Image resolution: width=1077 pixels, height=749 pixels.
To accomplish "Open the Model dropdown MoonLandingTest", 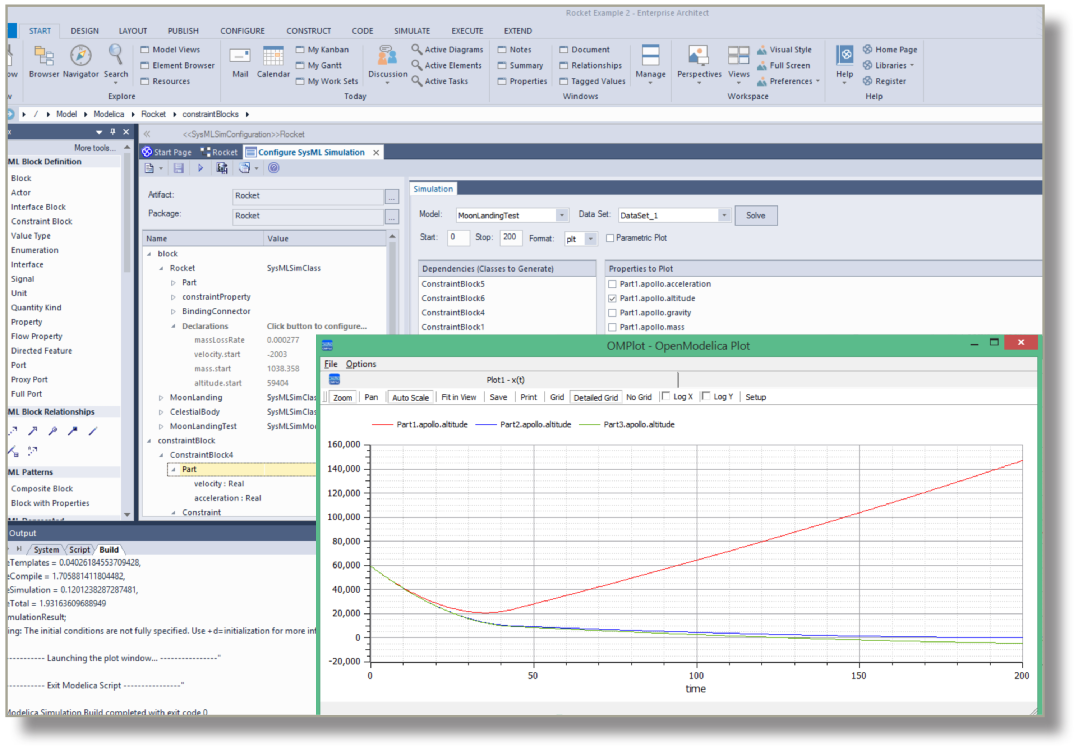I will 561,215.
